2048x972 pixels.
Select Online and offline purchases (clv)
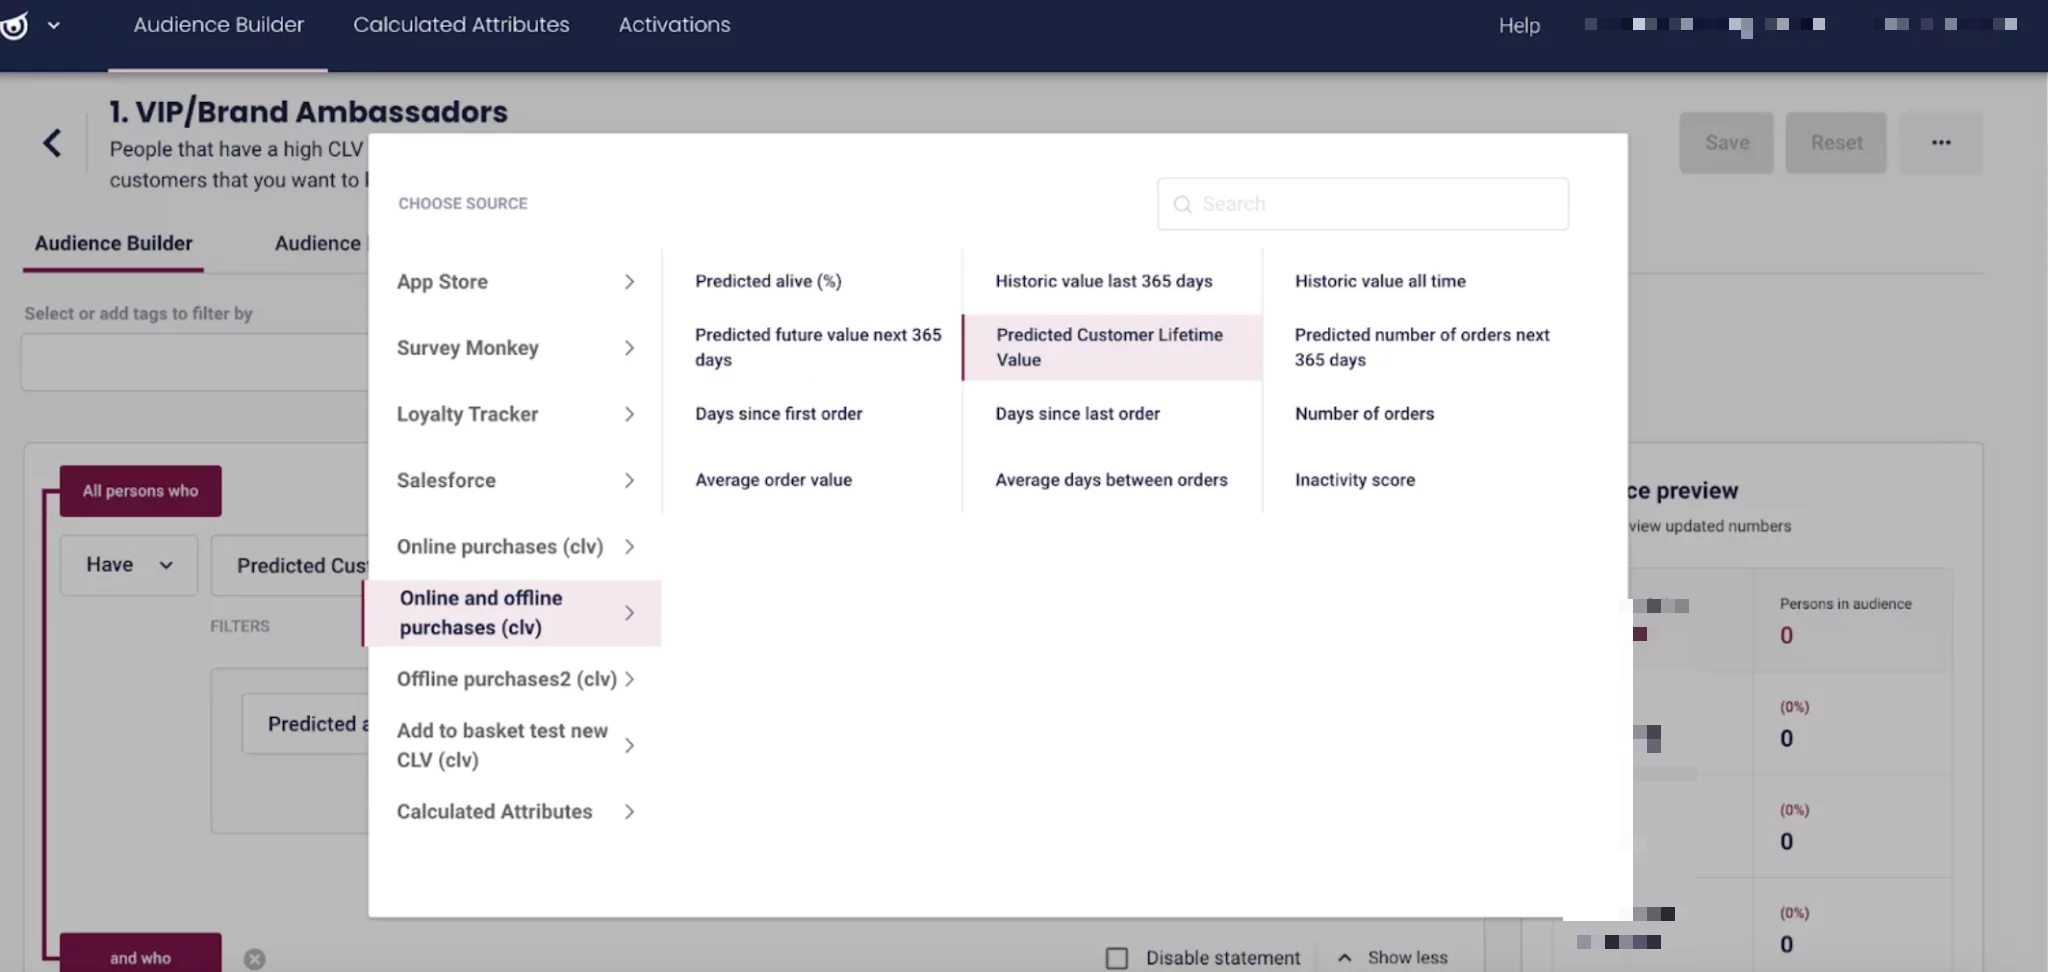tap(512, 613)
